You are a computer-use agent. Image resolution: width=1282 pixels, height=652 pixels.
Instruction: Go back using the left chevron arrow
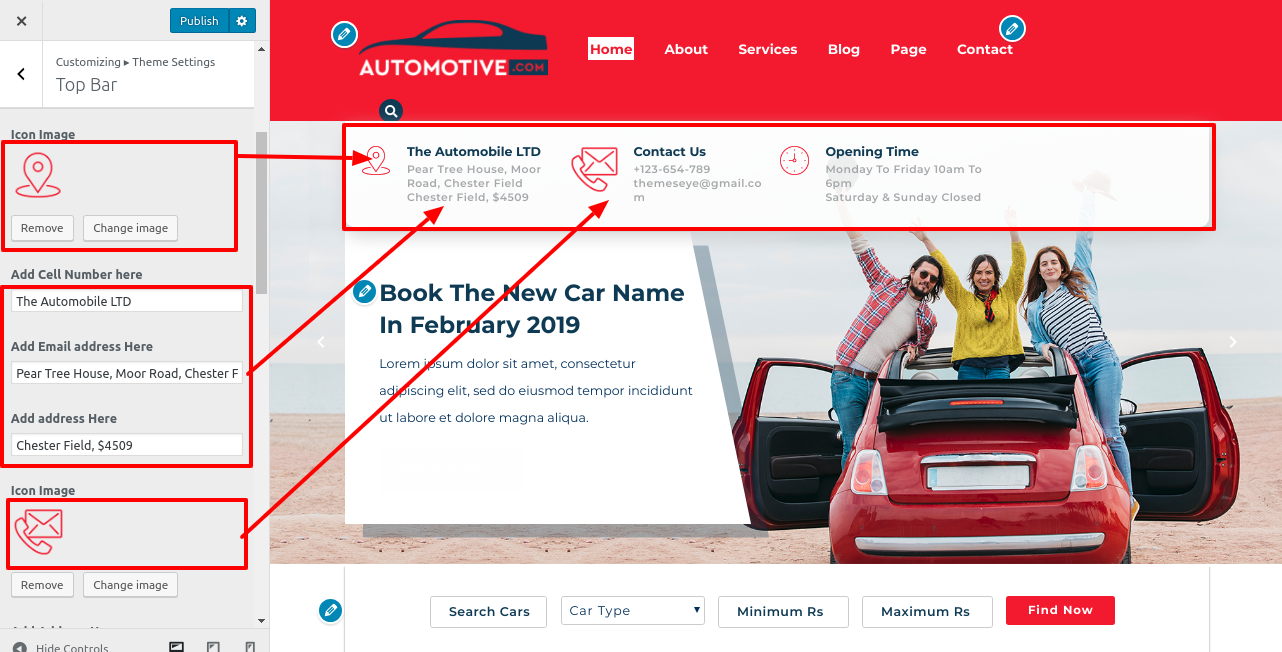coord(21,74)
